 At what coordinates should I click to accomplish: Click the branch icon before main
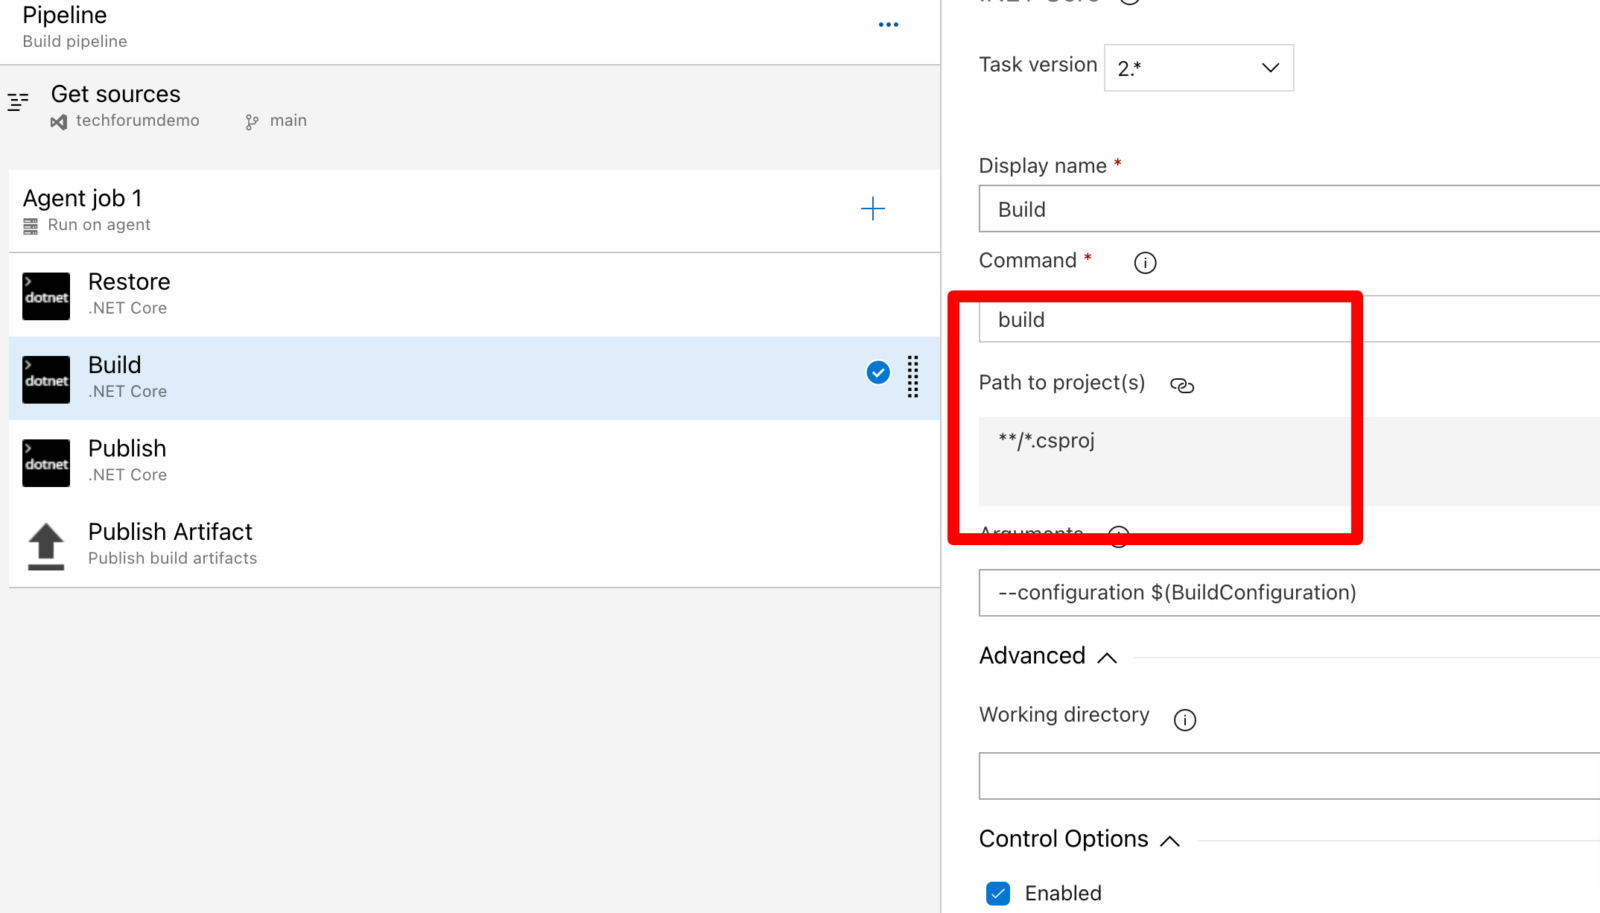[250, 120]
